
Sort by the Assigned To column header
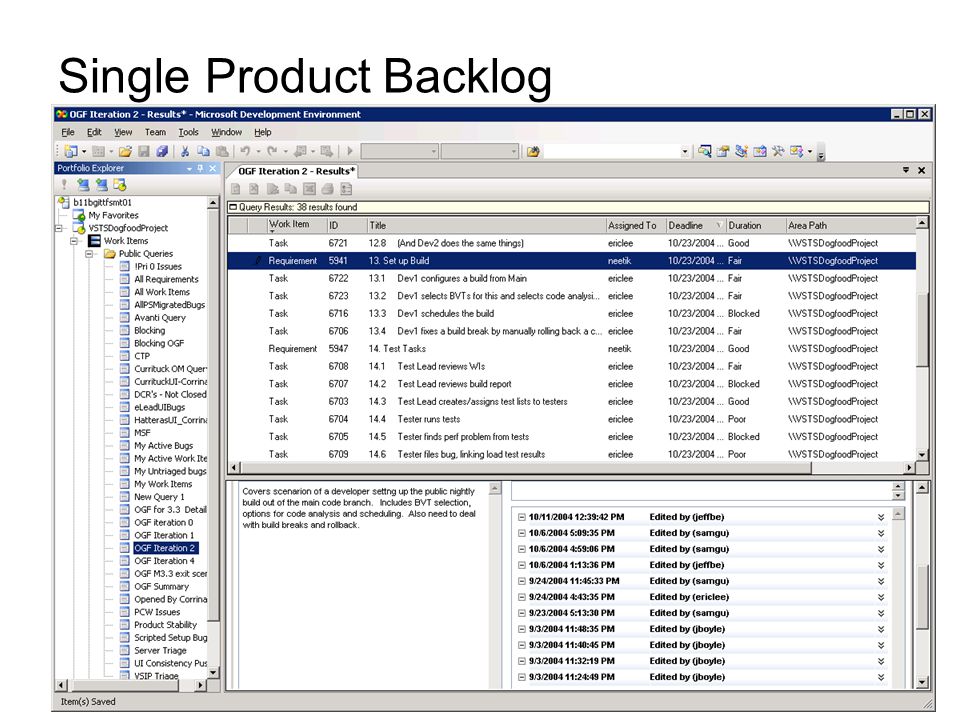636,225
